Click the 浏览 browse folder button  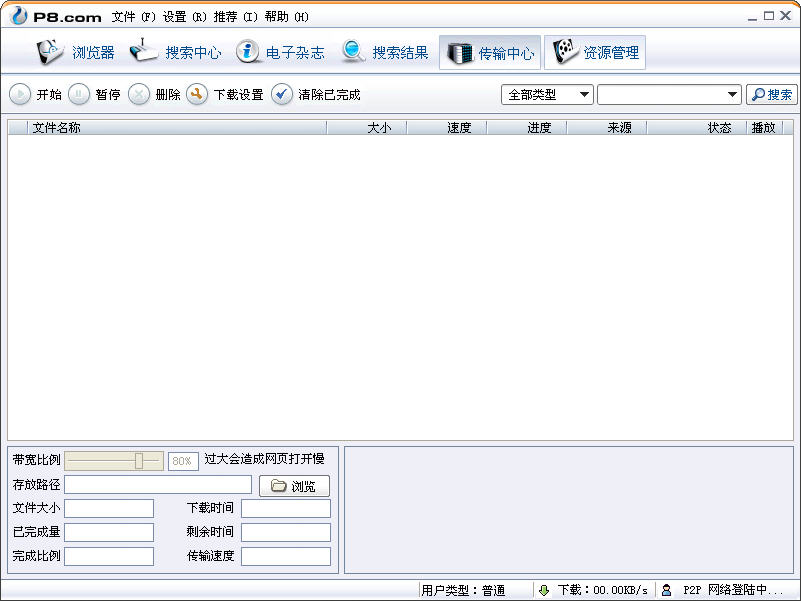(294, 486)
